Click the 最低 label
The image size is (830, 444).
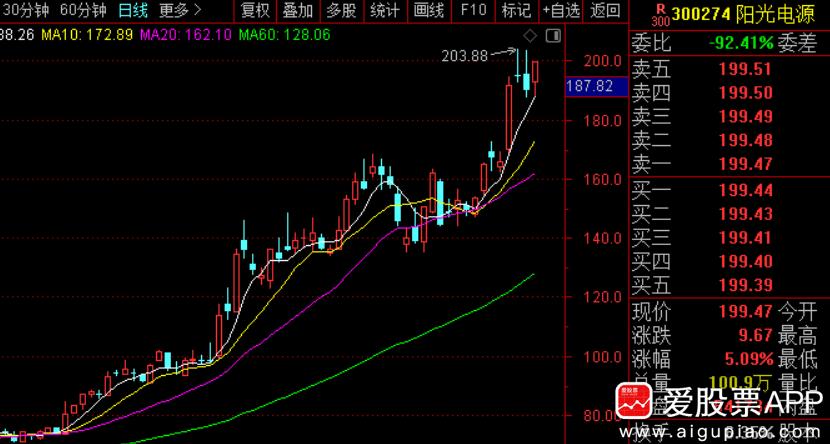[x=798, y=360]
